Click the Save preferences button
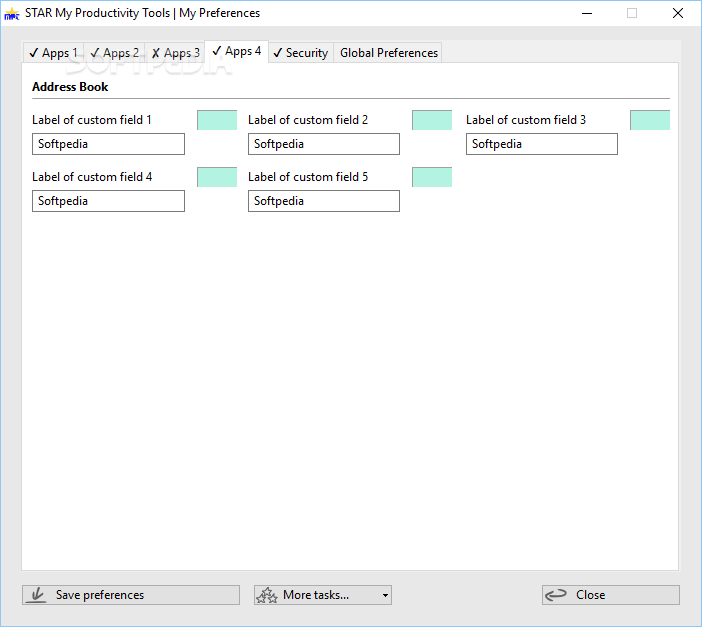The image size is (702, 627). 131,595
